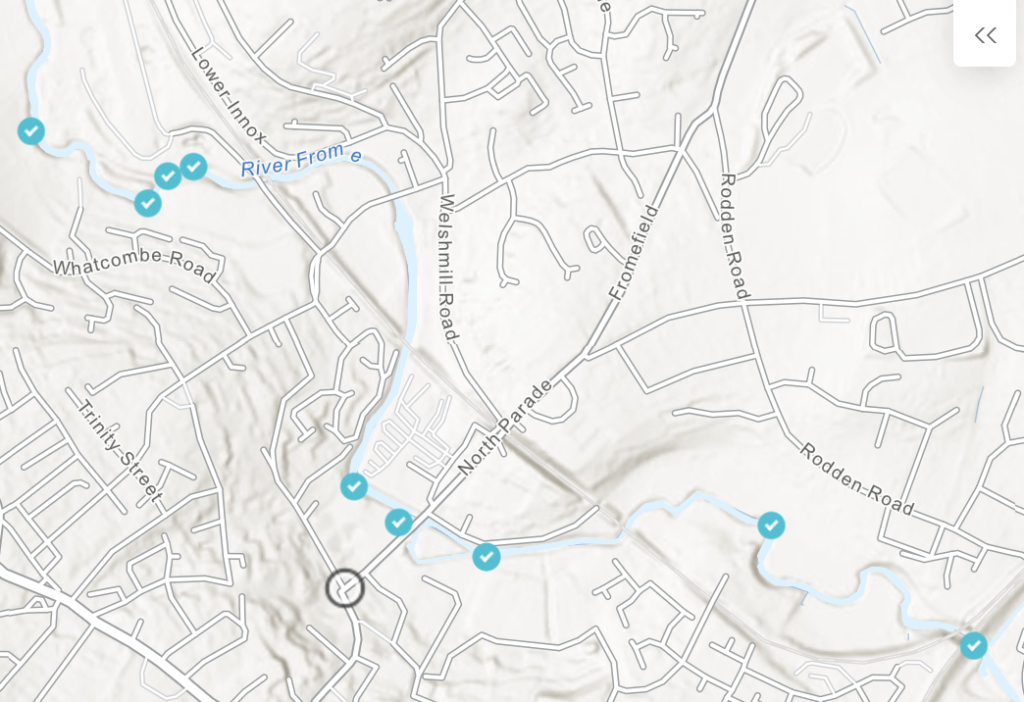
Task: Click the Trinity Street label
Action: (121, 452)
